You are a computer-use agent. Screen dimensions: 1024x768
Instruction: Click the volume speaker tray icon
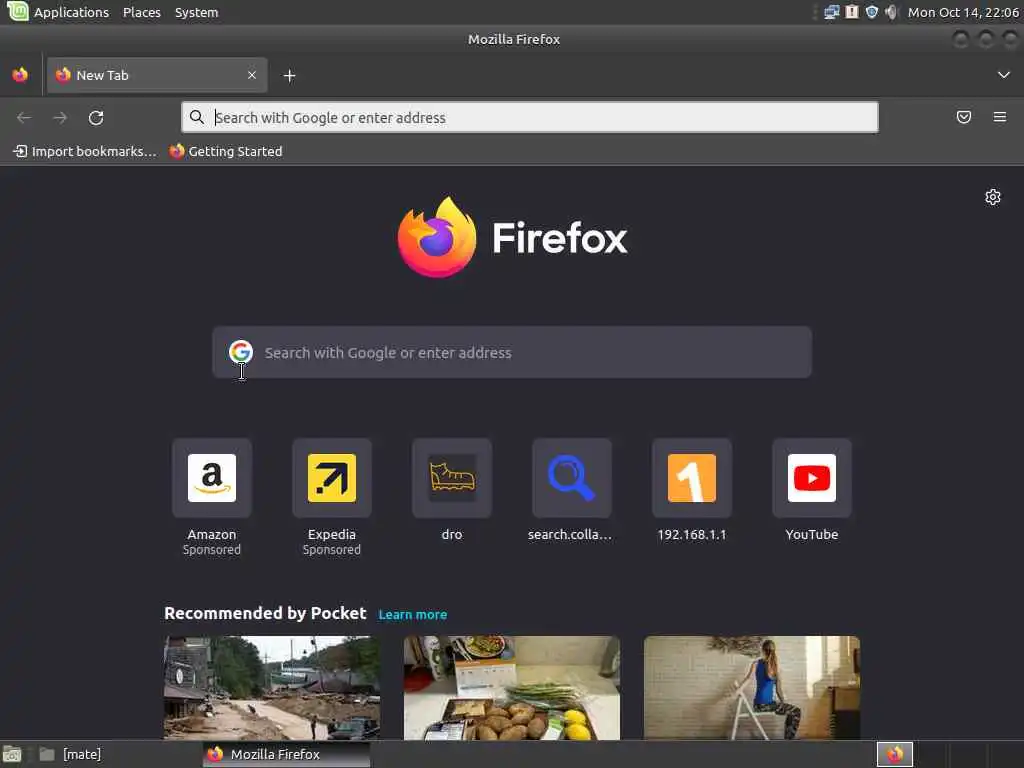point(891,12)
